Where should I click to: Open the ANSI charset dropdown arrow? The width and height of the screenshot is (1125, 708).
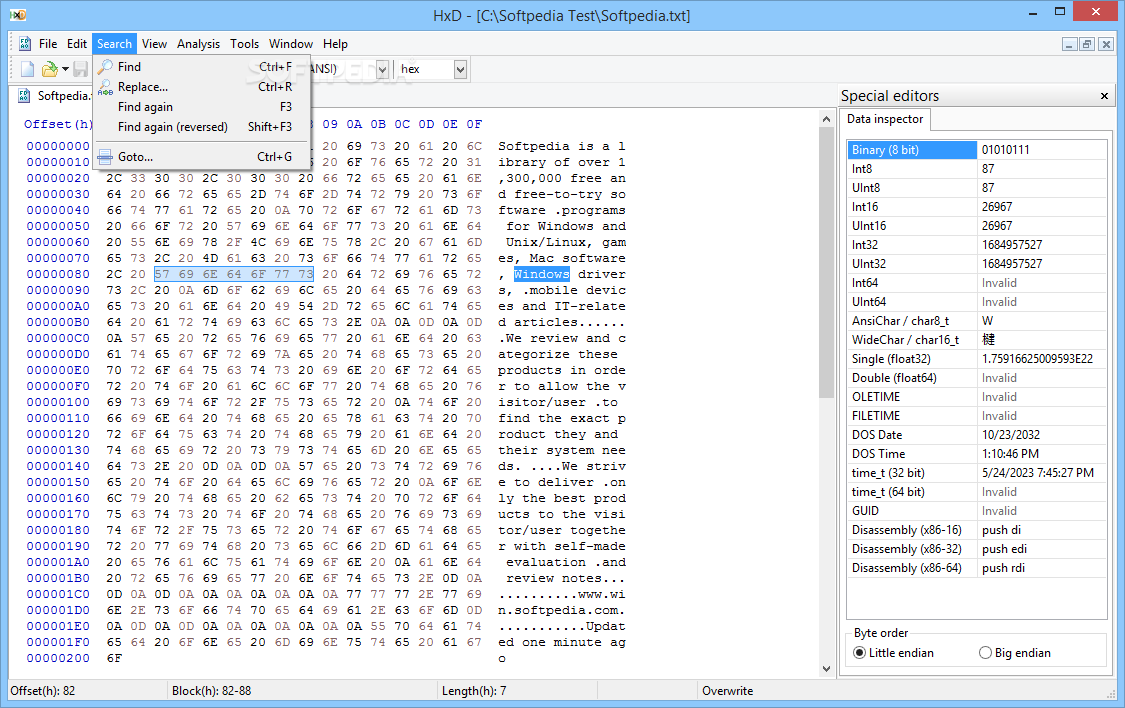pos(382,70)
